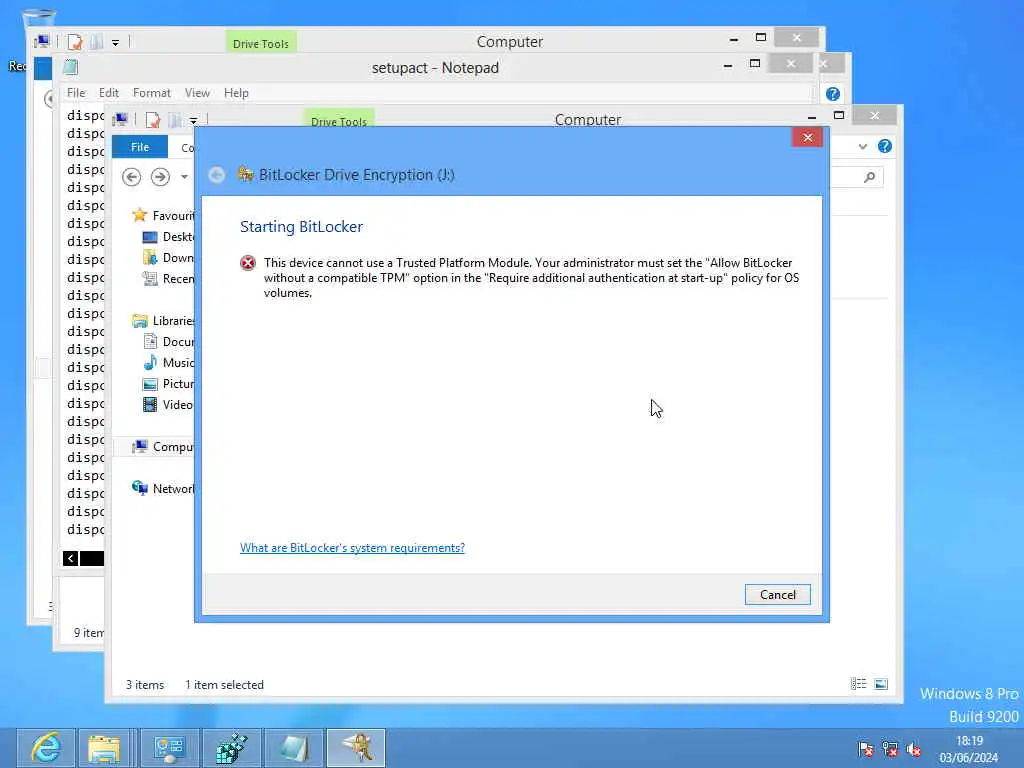Viewport: 1024px width, 768px height.
Task: Select Libraries in navigation pane
Action: (x=163, y=321)
